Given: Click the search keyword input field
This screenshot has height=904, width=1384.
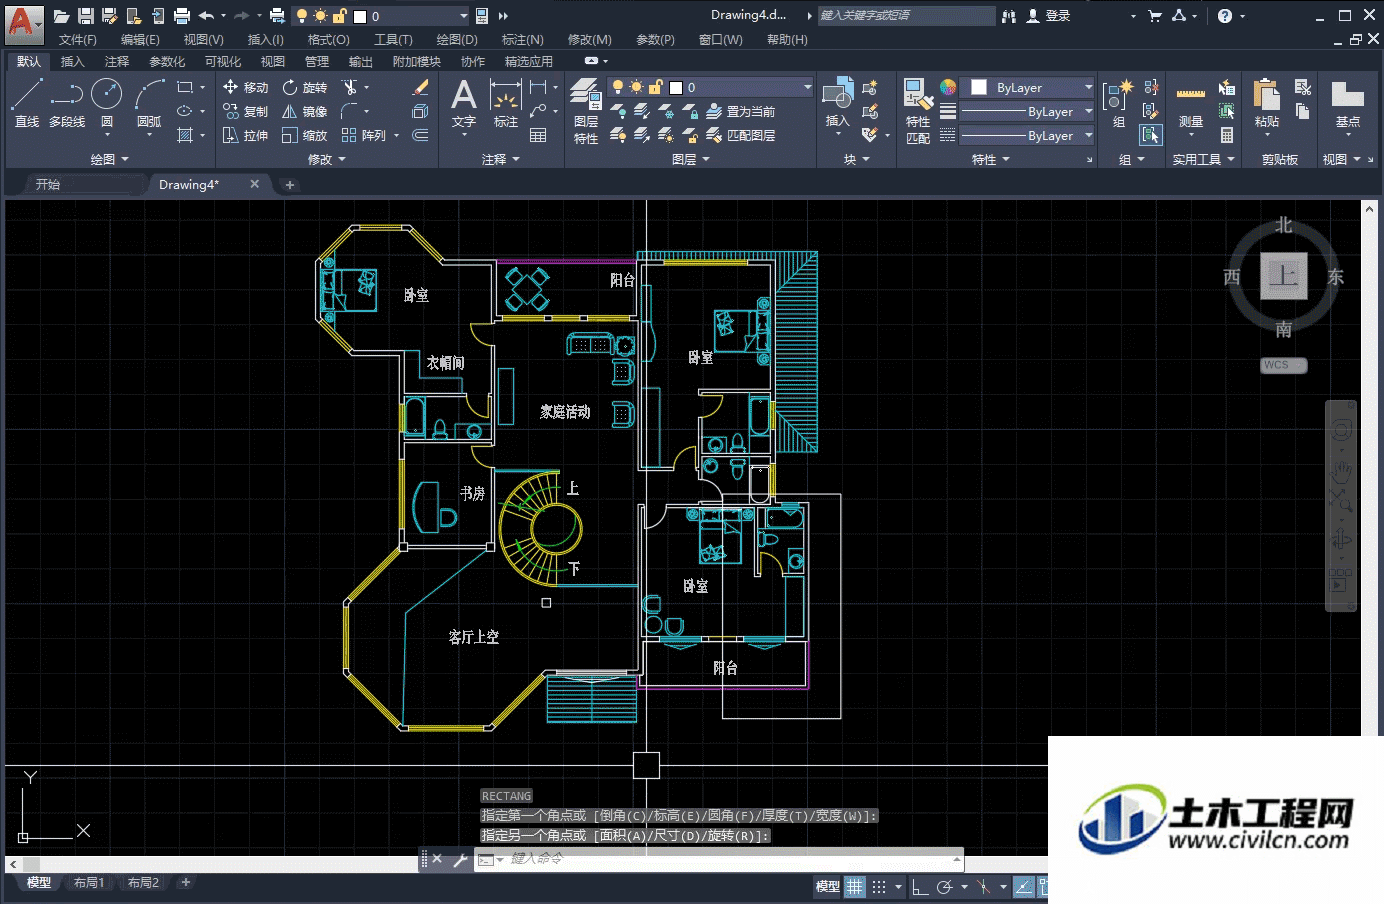Looking at the screenshot, I should tap(906, 15).
